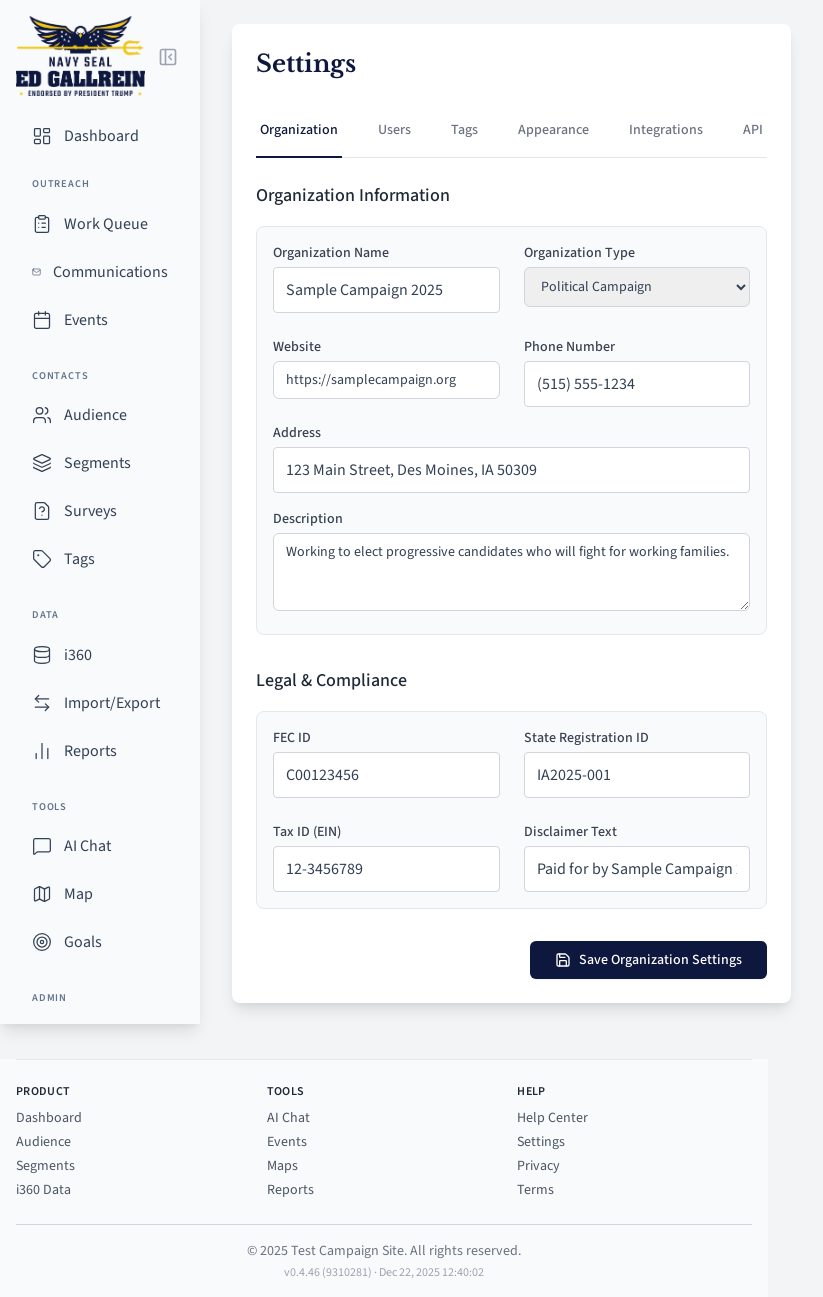Select the Audience people icon
This screenshot has height=1297, width=823.
42,415
